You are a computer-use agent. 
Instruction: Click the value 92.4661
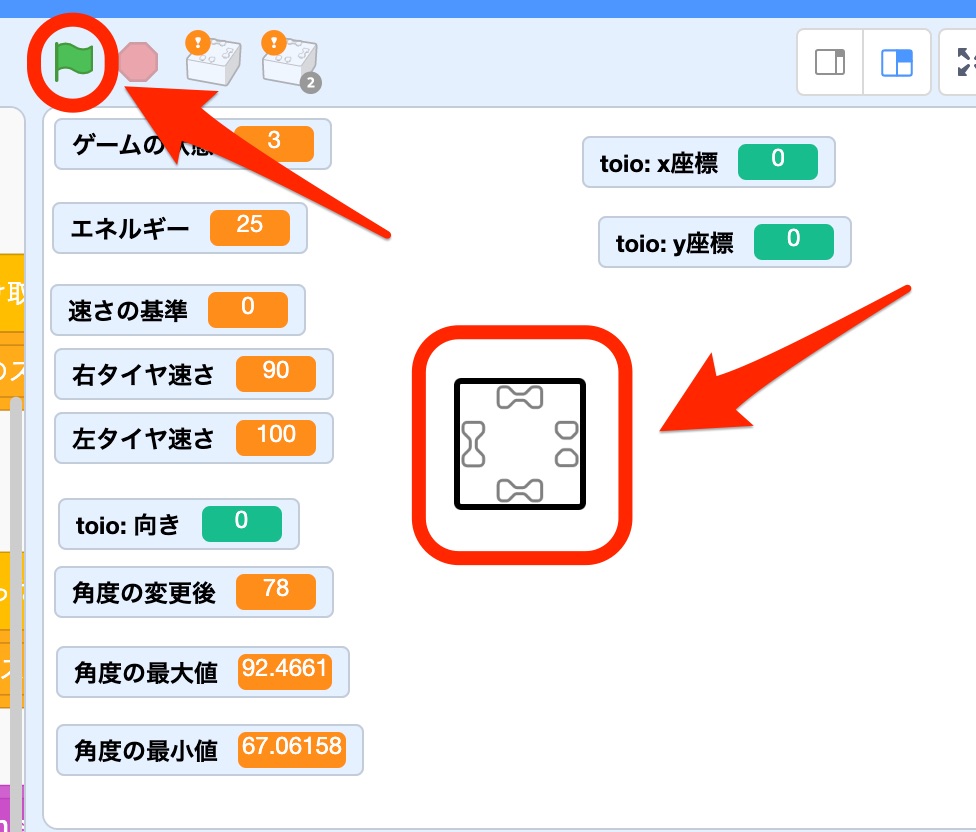tap(284, 671)
